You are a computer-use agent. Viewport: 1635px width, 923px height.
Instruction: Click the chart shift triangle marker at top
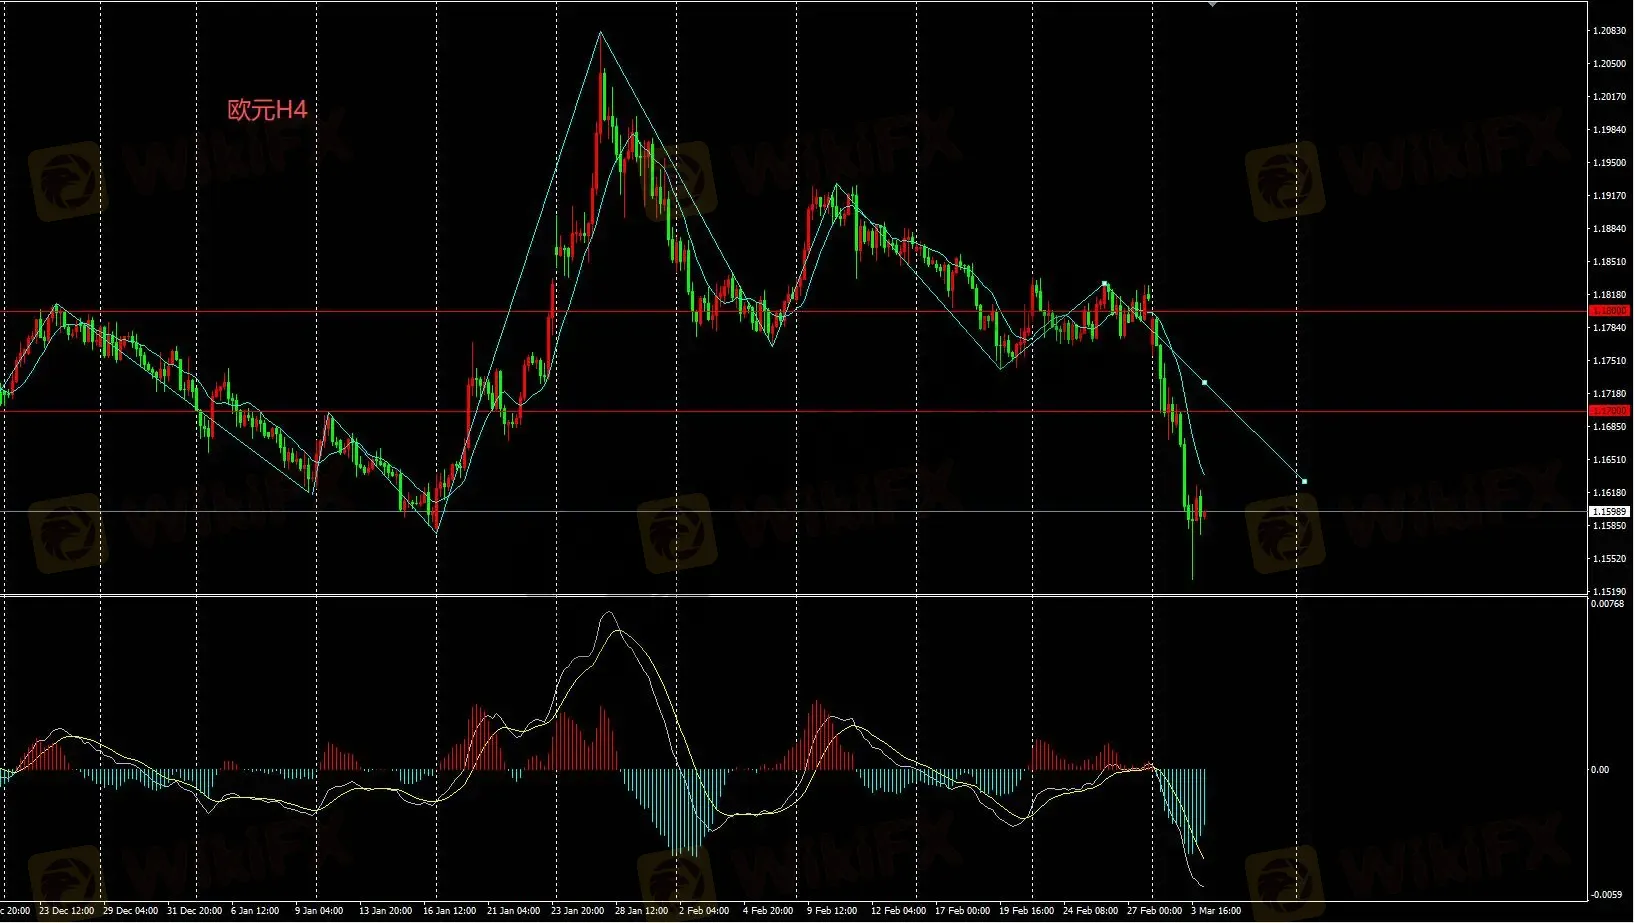pos(1212,4)
